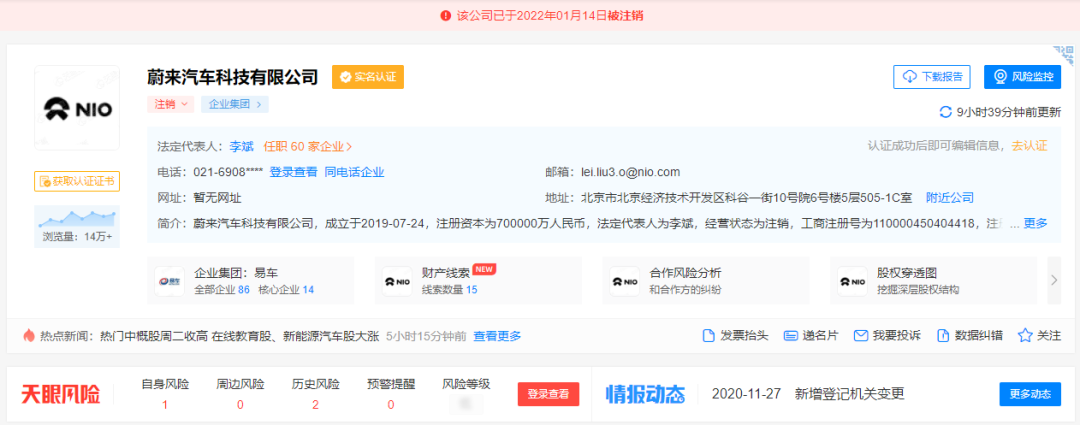
Task: Click the 热点新闻 flame icon
Action: [28, 335]
